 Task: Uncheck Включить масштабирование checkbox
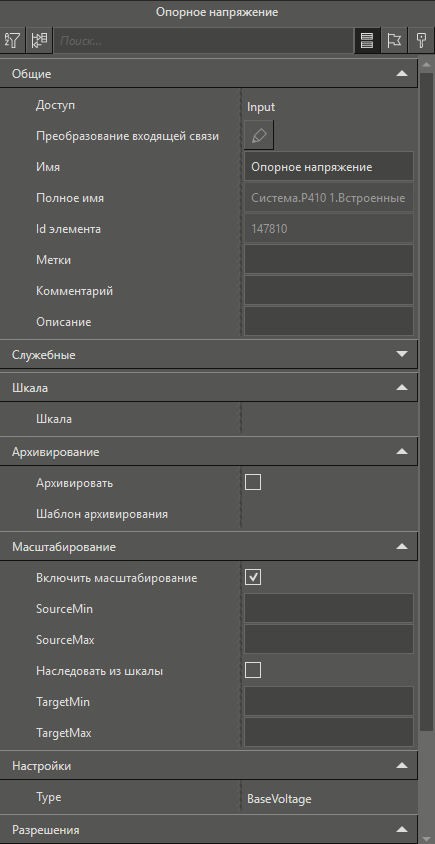(253, 578)
